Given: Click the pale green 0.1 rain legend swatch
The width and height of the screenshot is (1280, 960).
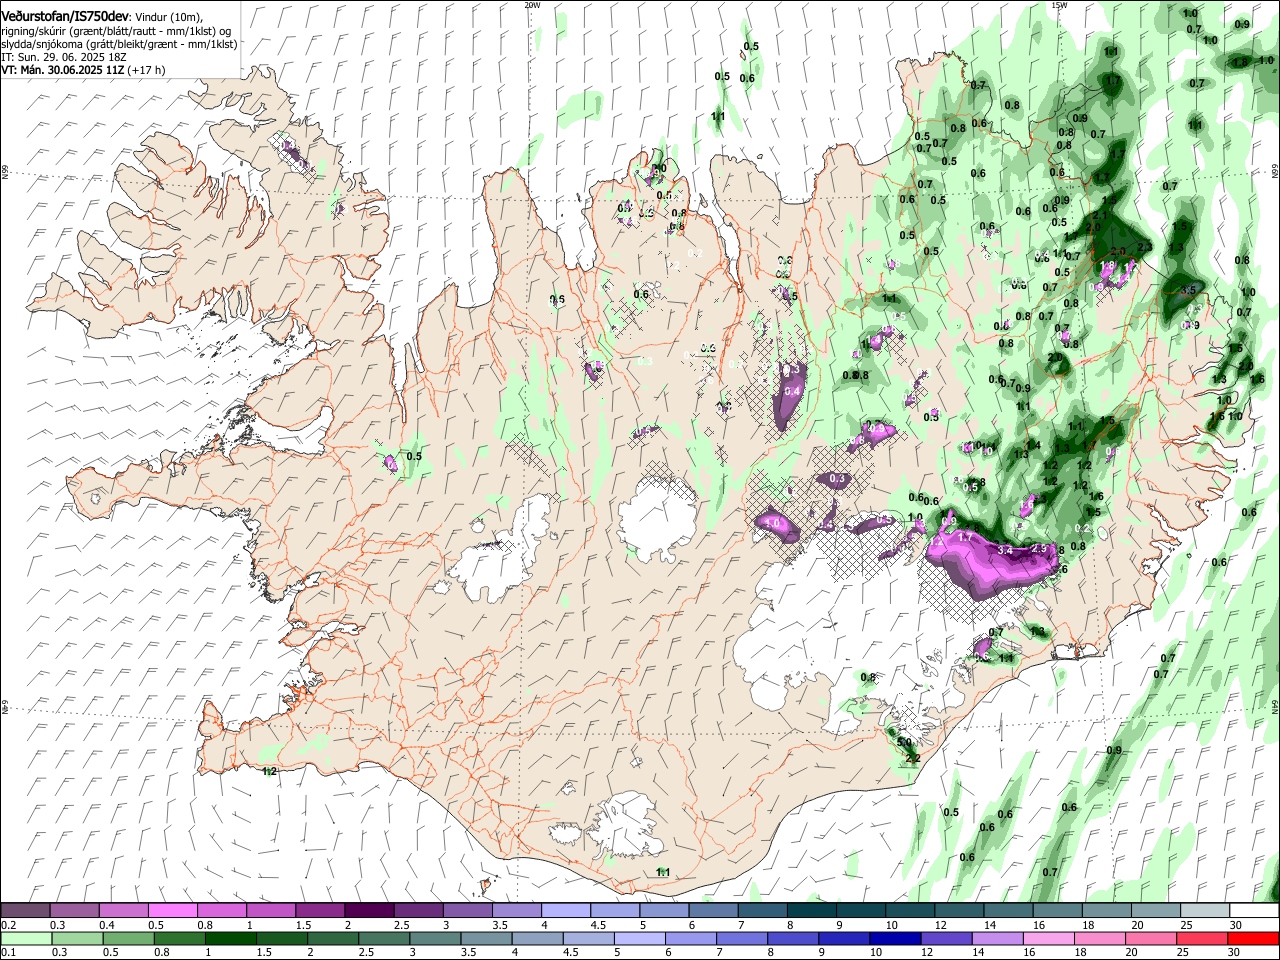Looking at the screenshot, I should point(26,938).
